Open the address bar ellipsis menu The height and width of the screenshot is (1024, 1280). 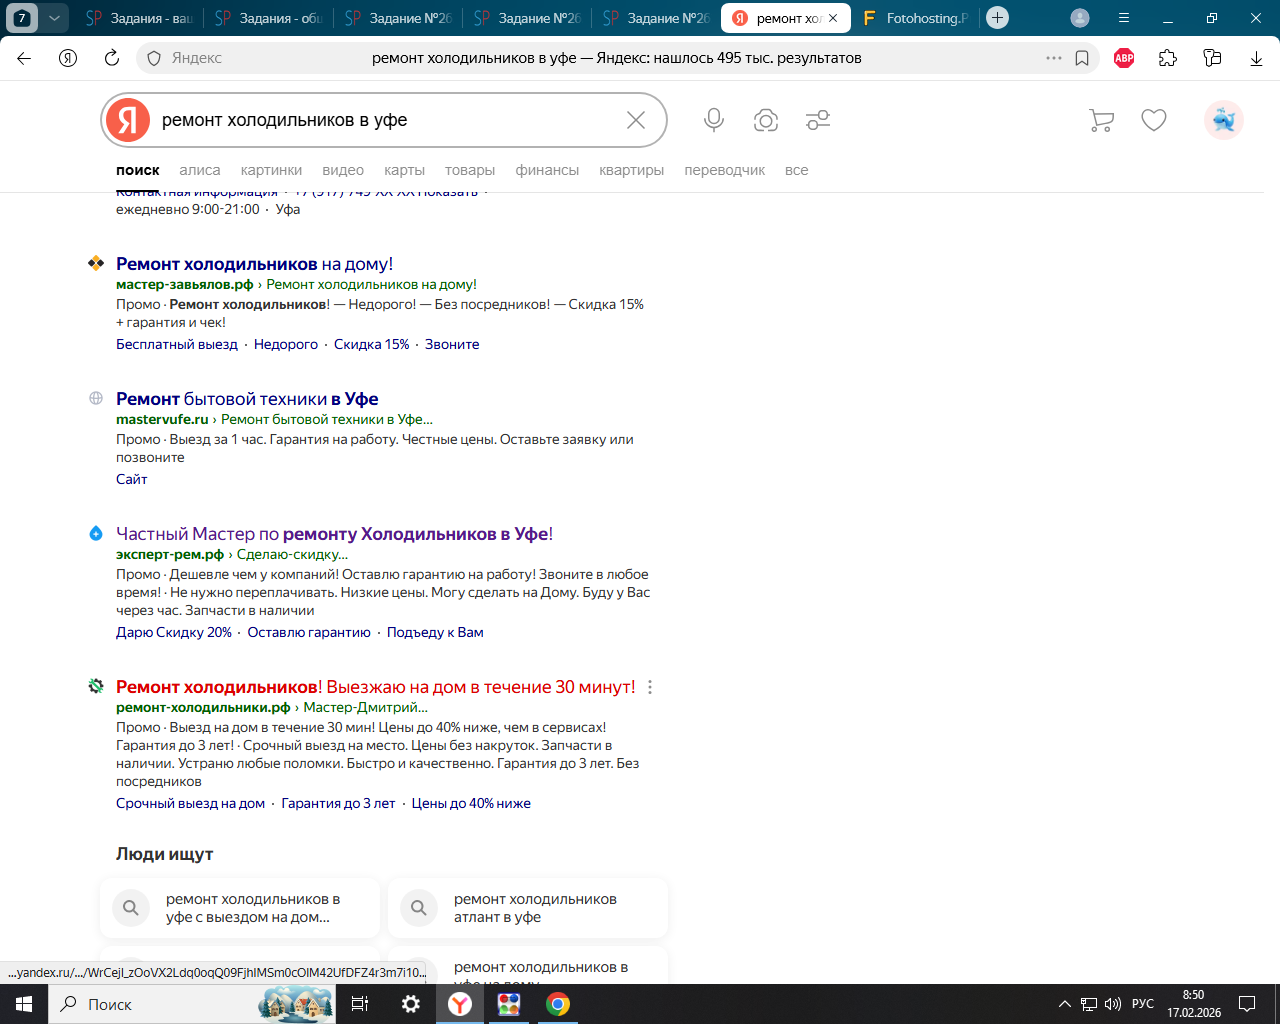[x=1054, y=58]
